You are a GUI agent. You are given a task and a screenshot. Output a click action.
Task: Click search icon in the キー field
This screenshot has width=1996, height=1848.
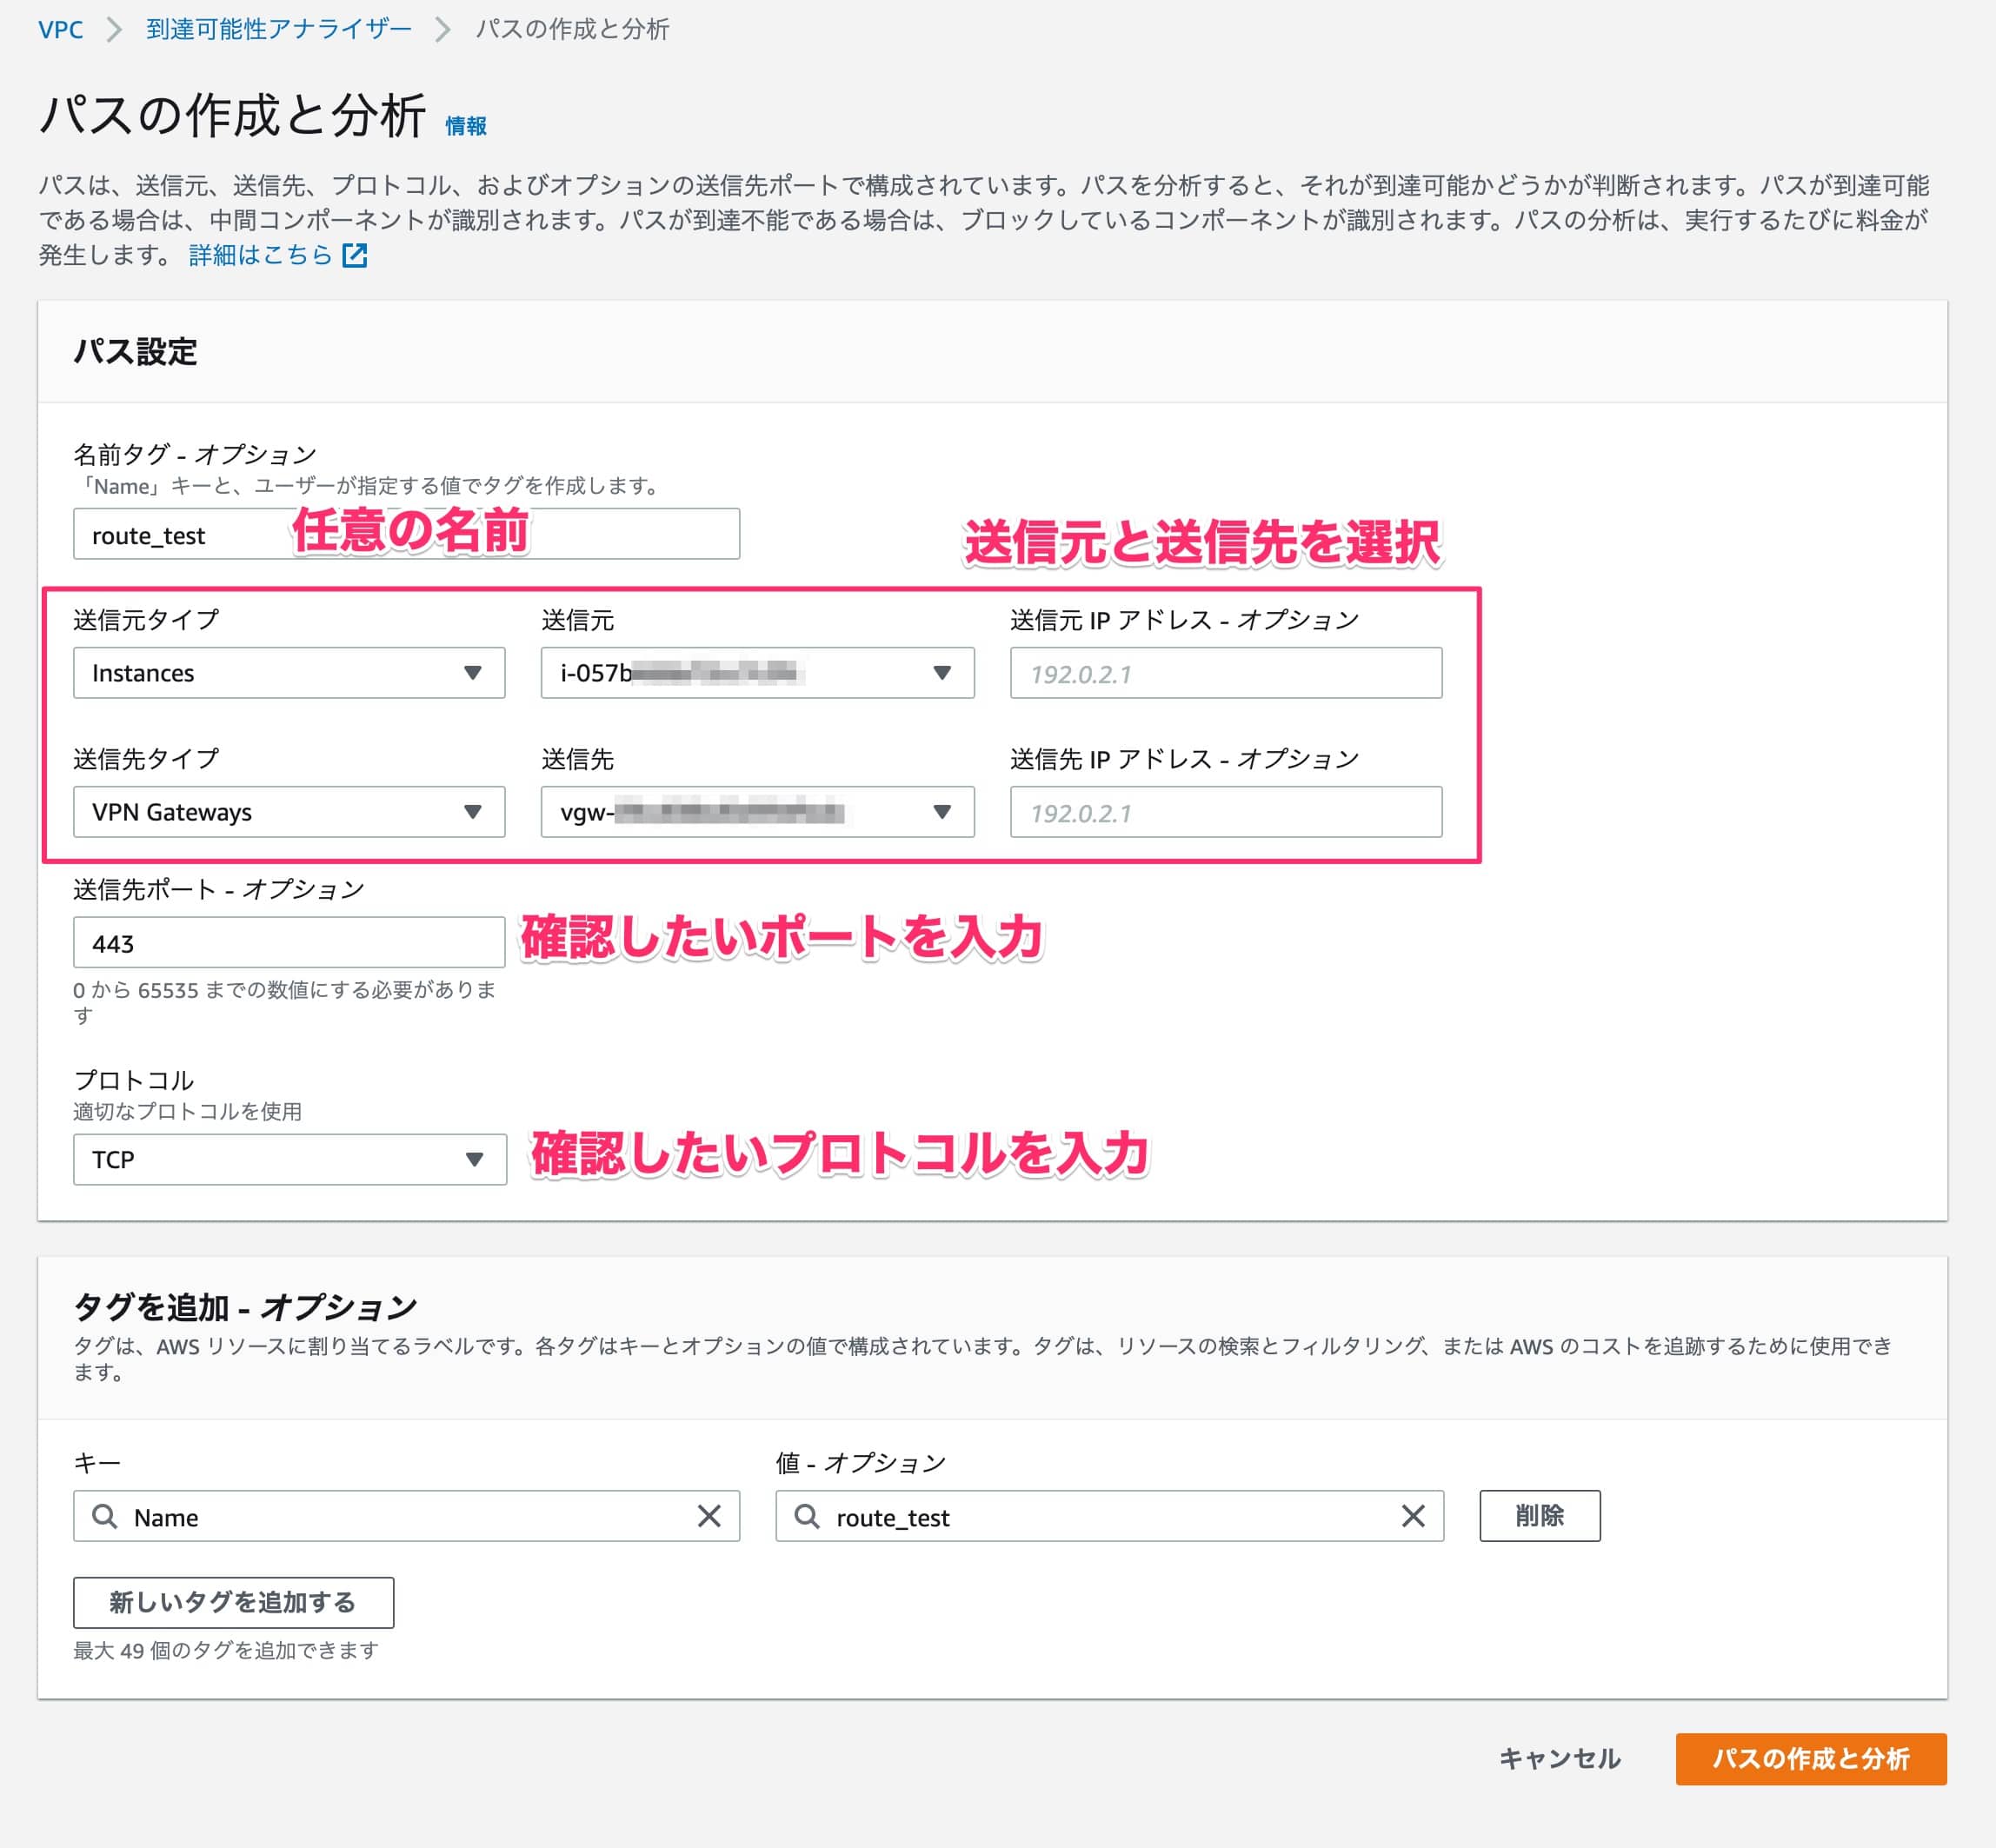(x=105, y=1516)
